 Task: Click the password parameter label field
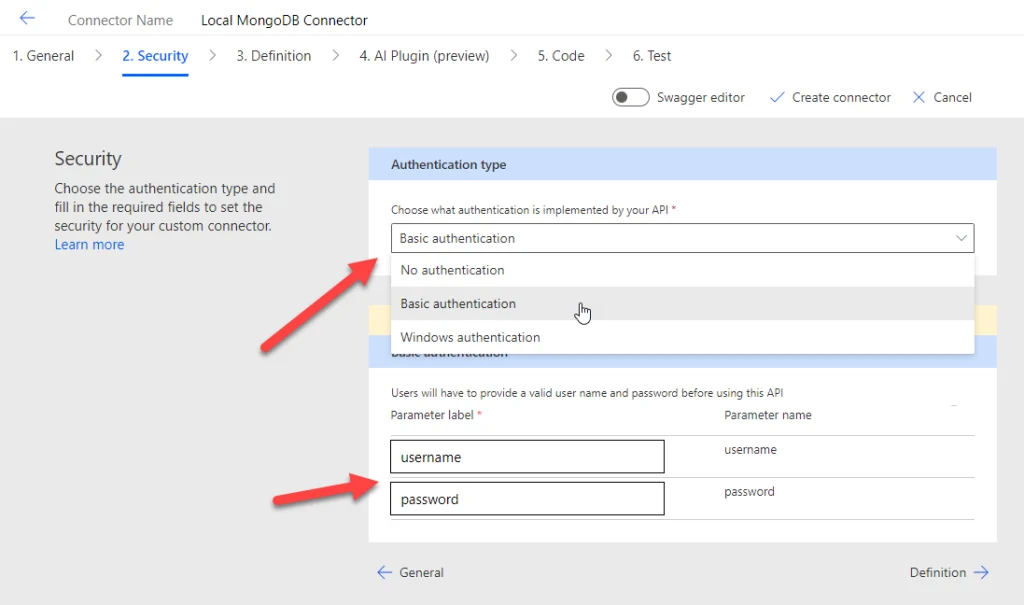pyautogui.click(x=527, y=499)
